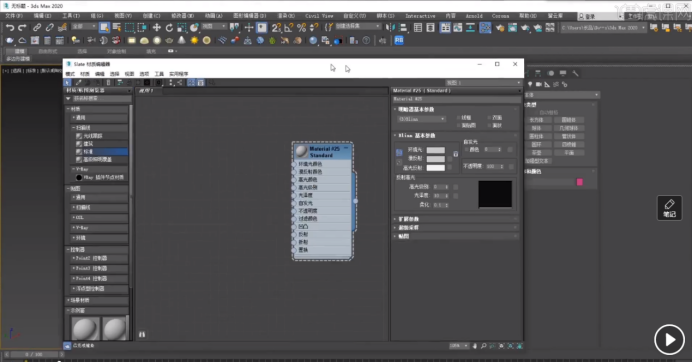Screen dimensions: 692x363
Task: Activate the Select and Rotate tool
Action: pos(169,27)
